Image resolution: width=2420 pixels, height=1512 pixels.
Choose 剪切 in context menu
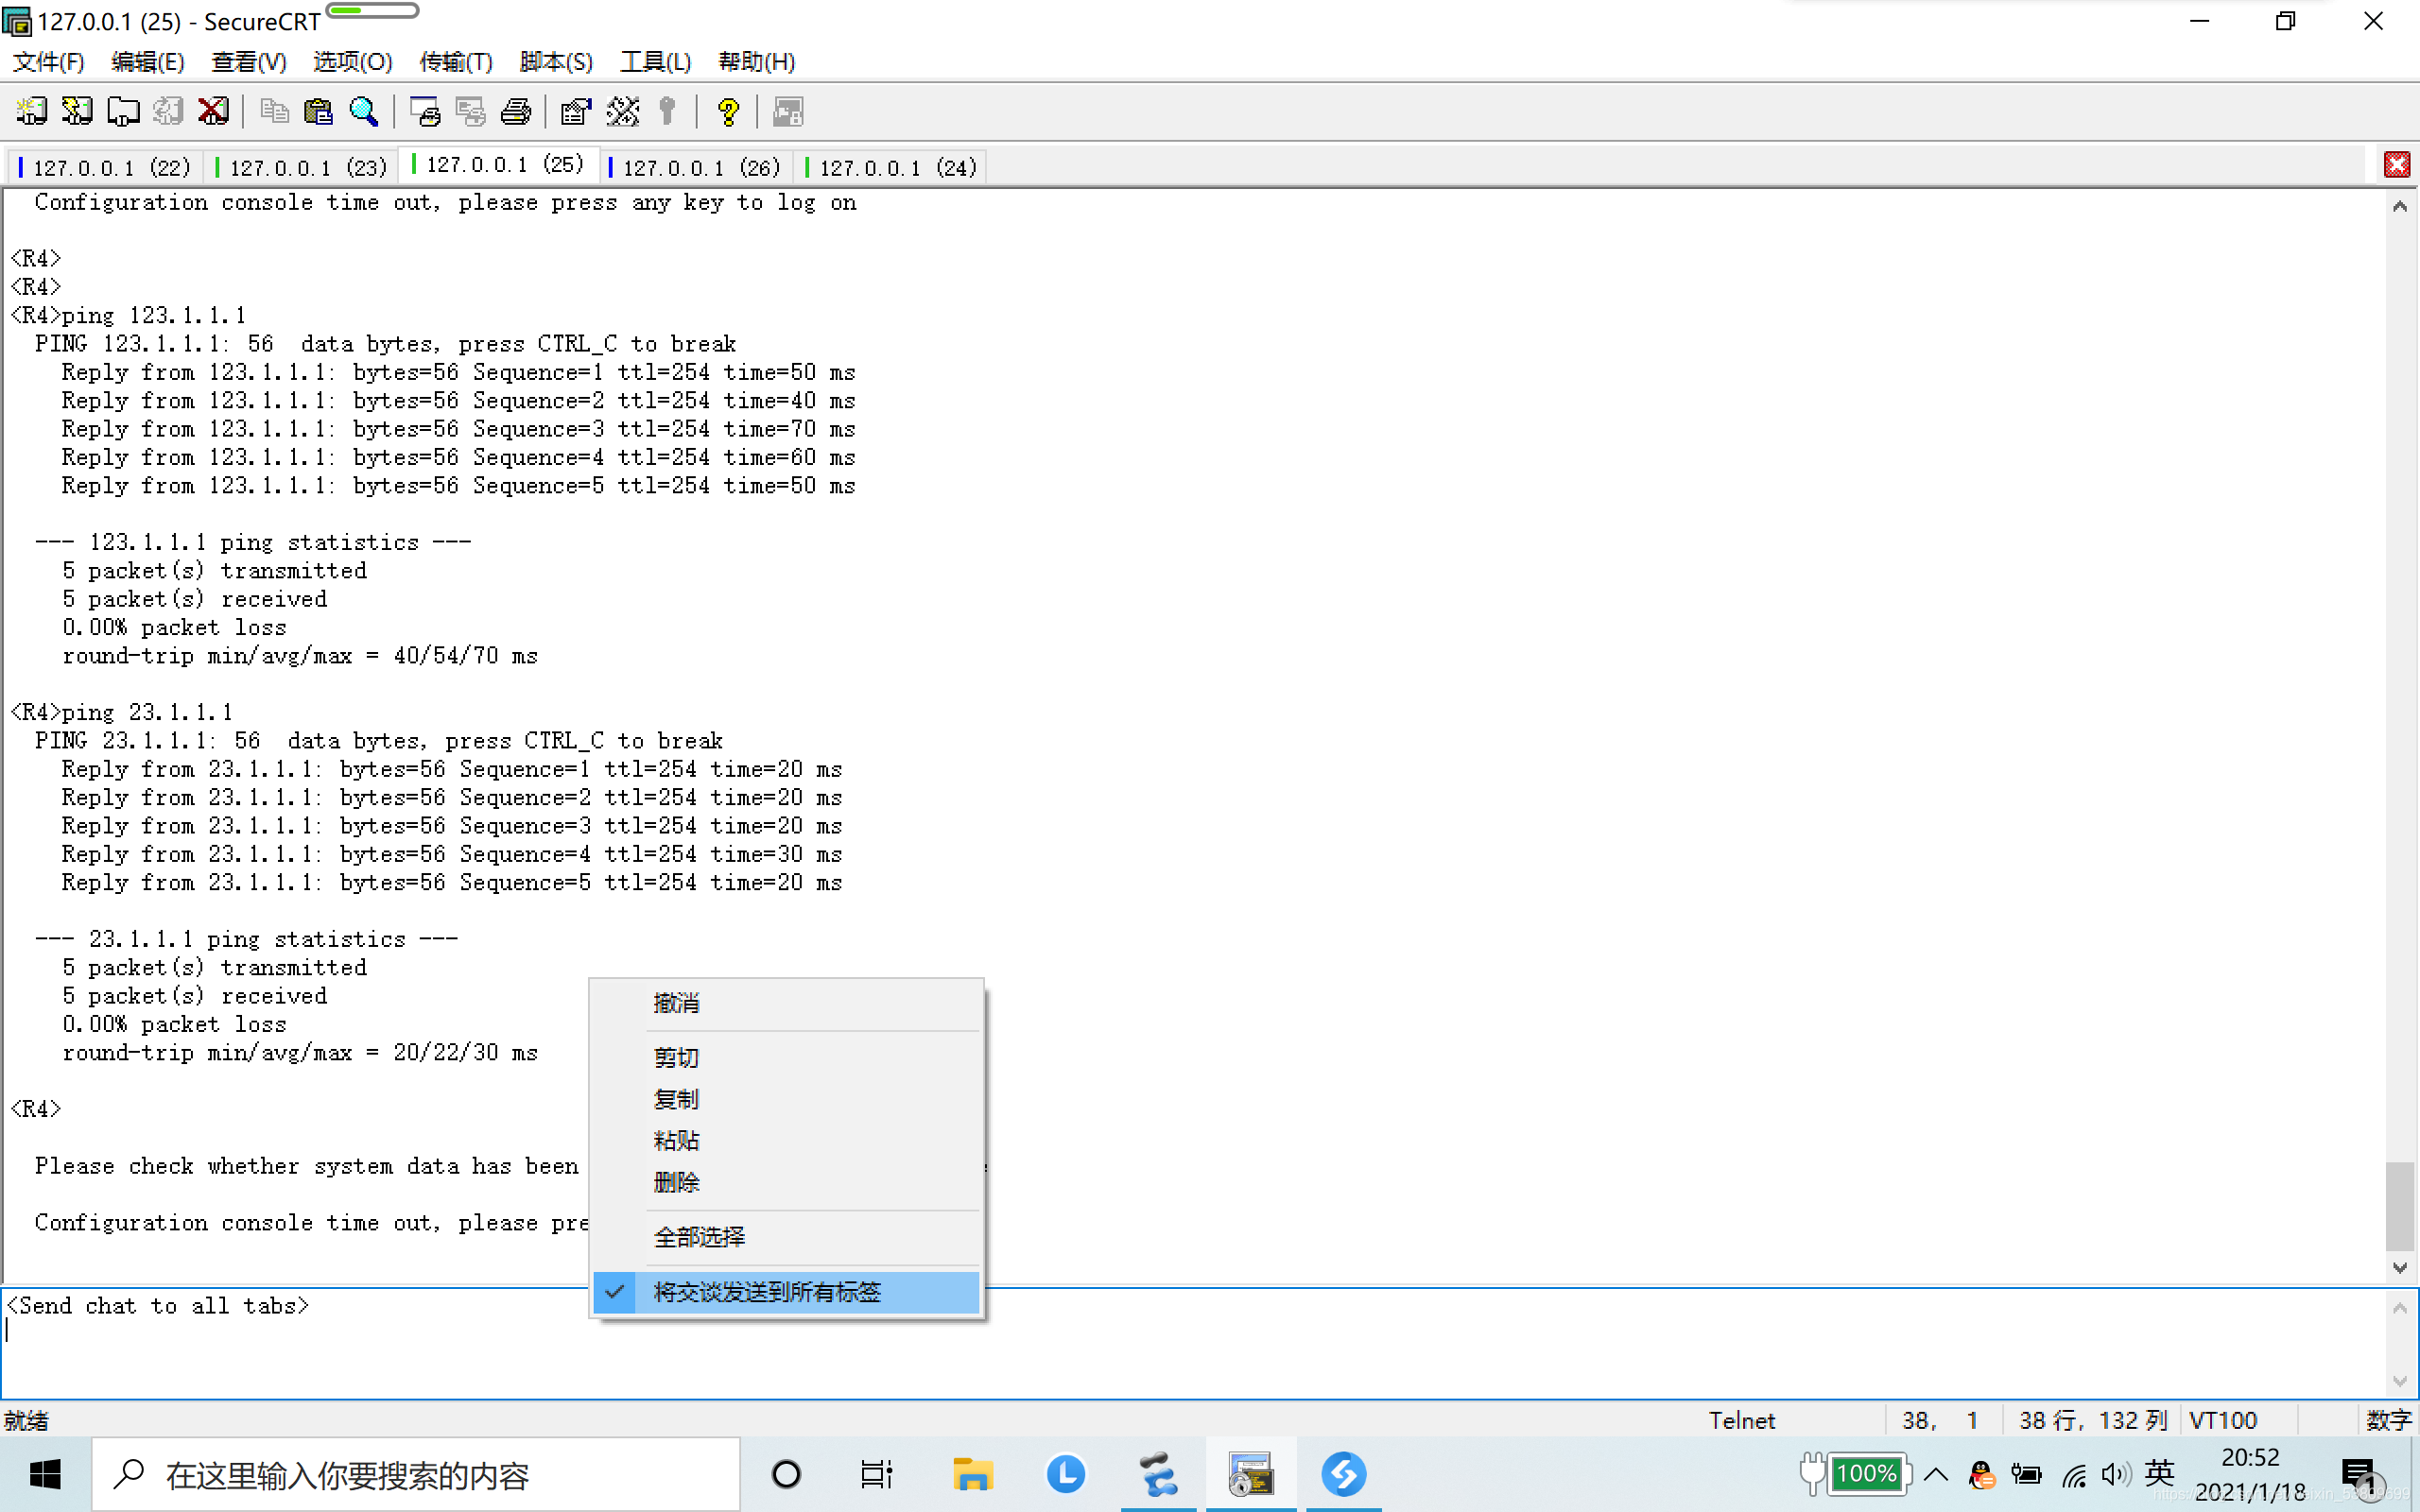point(786,1057)
